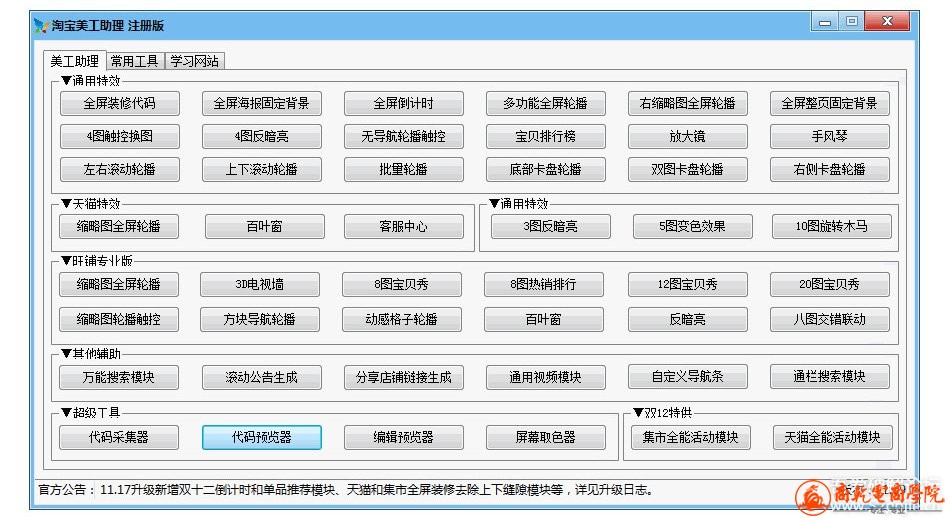Open 缩略图全屏轮播 under 天猫特效
This screenshot has height=523, width=950.
tap(119, 227)
